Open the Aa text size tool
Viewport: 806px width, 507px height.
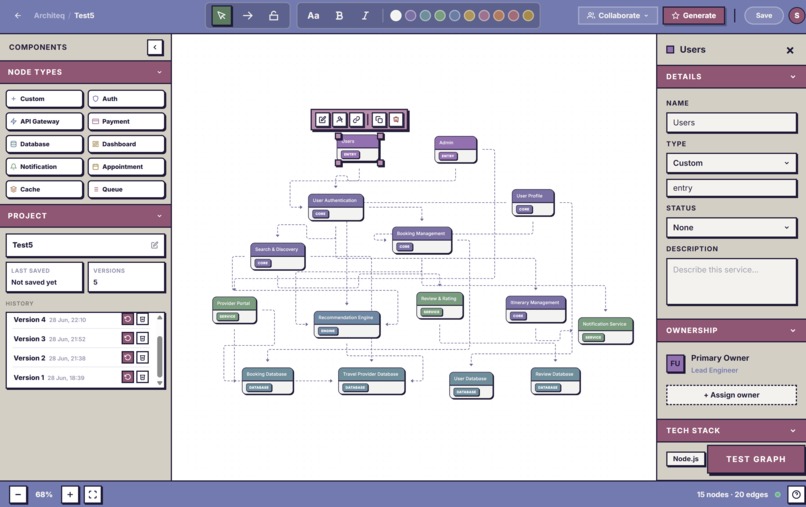click(313, 15)
